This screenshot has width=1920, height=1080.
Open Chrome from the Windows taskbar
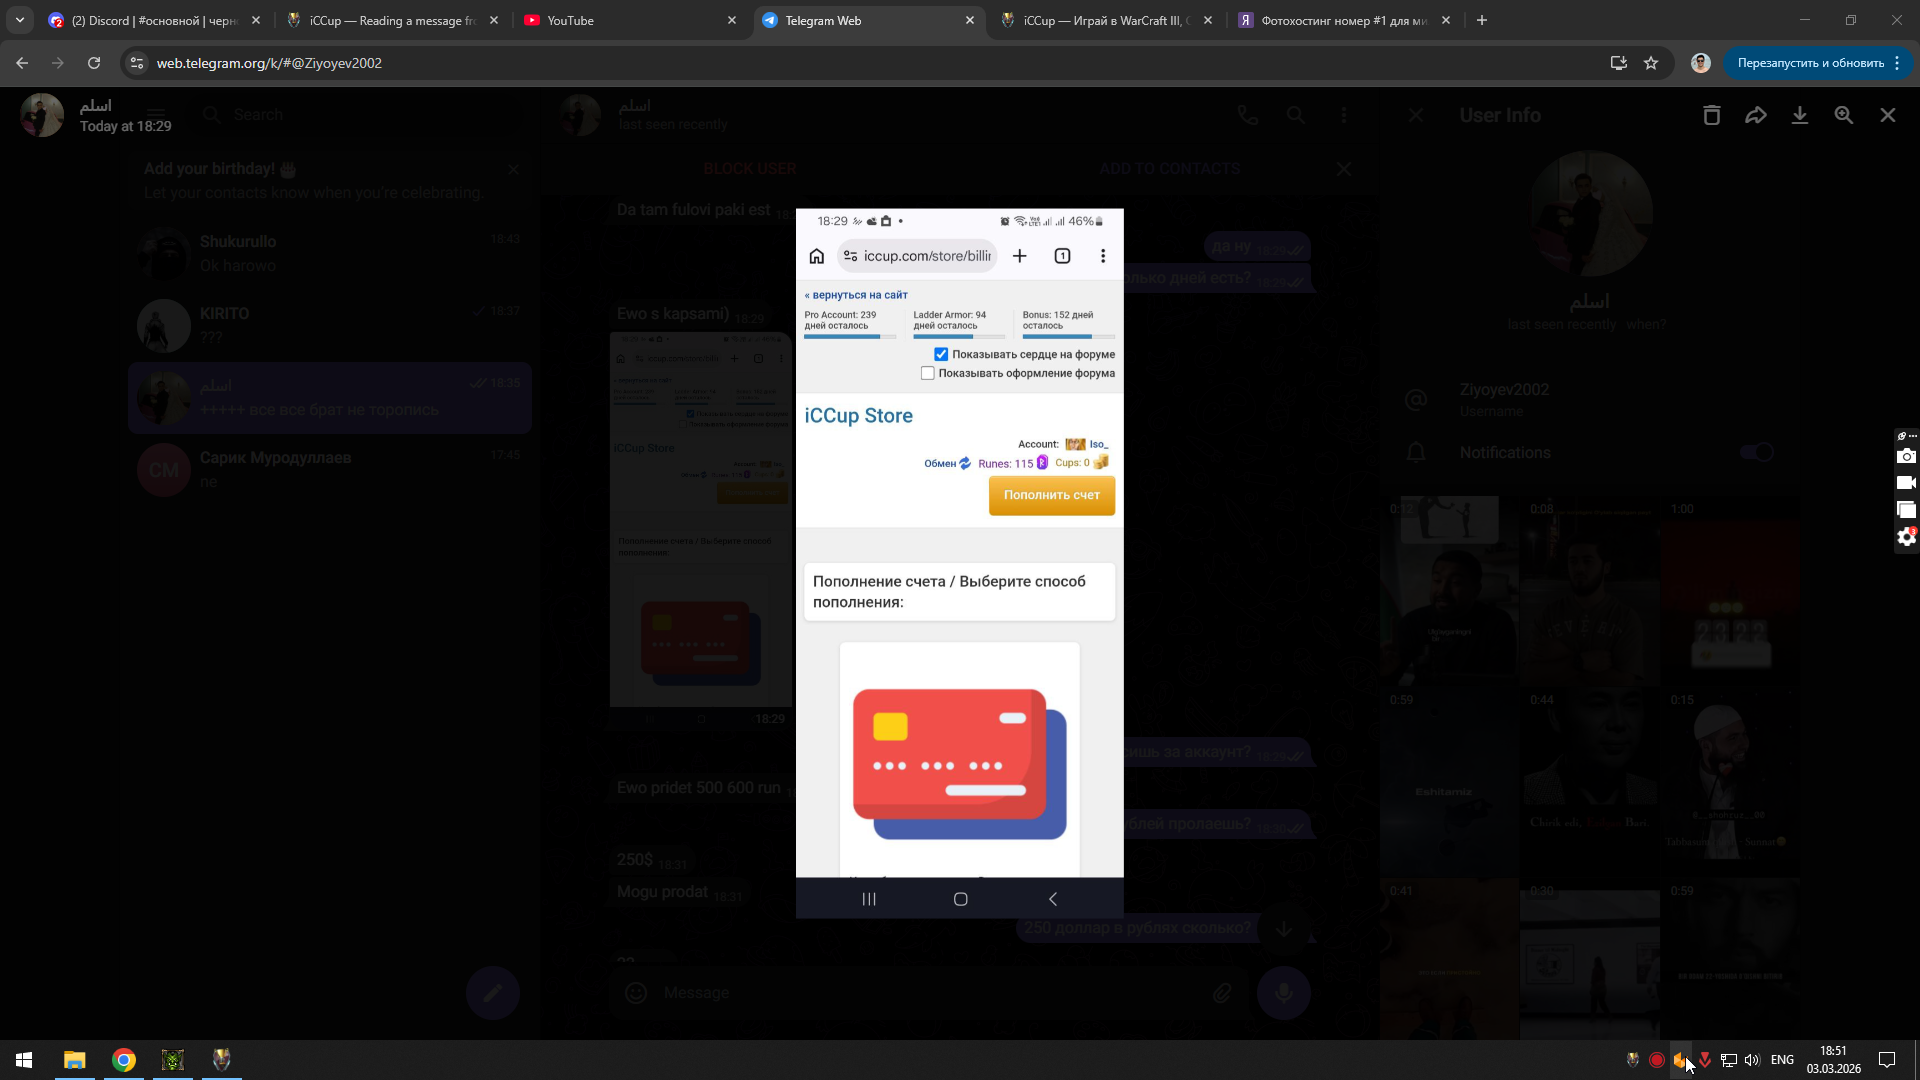124,1060
